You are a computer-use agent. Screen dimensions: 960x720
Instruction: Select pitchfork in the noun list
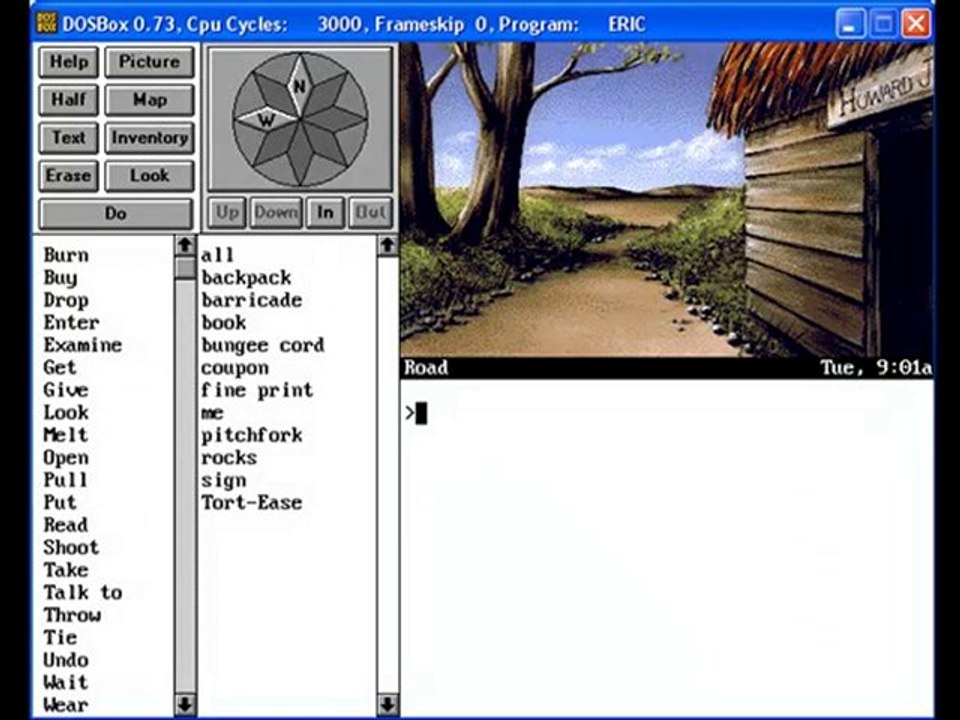(252, 435)
